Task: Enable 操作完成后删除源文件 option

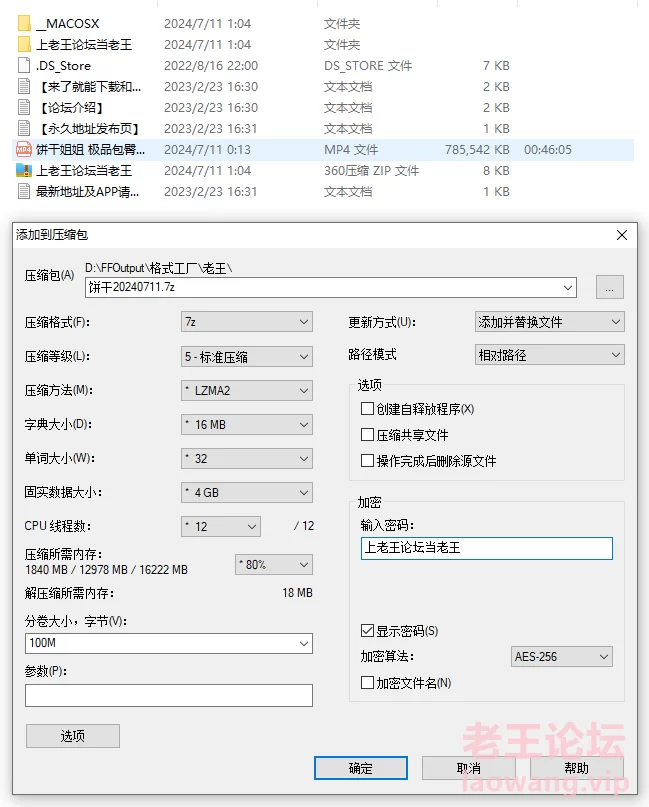Action: 367,461
